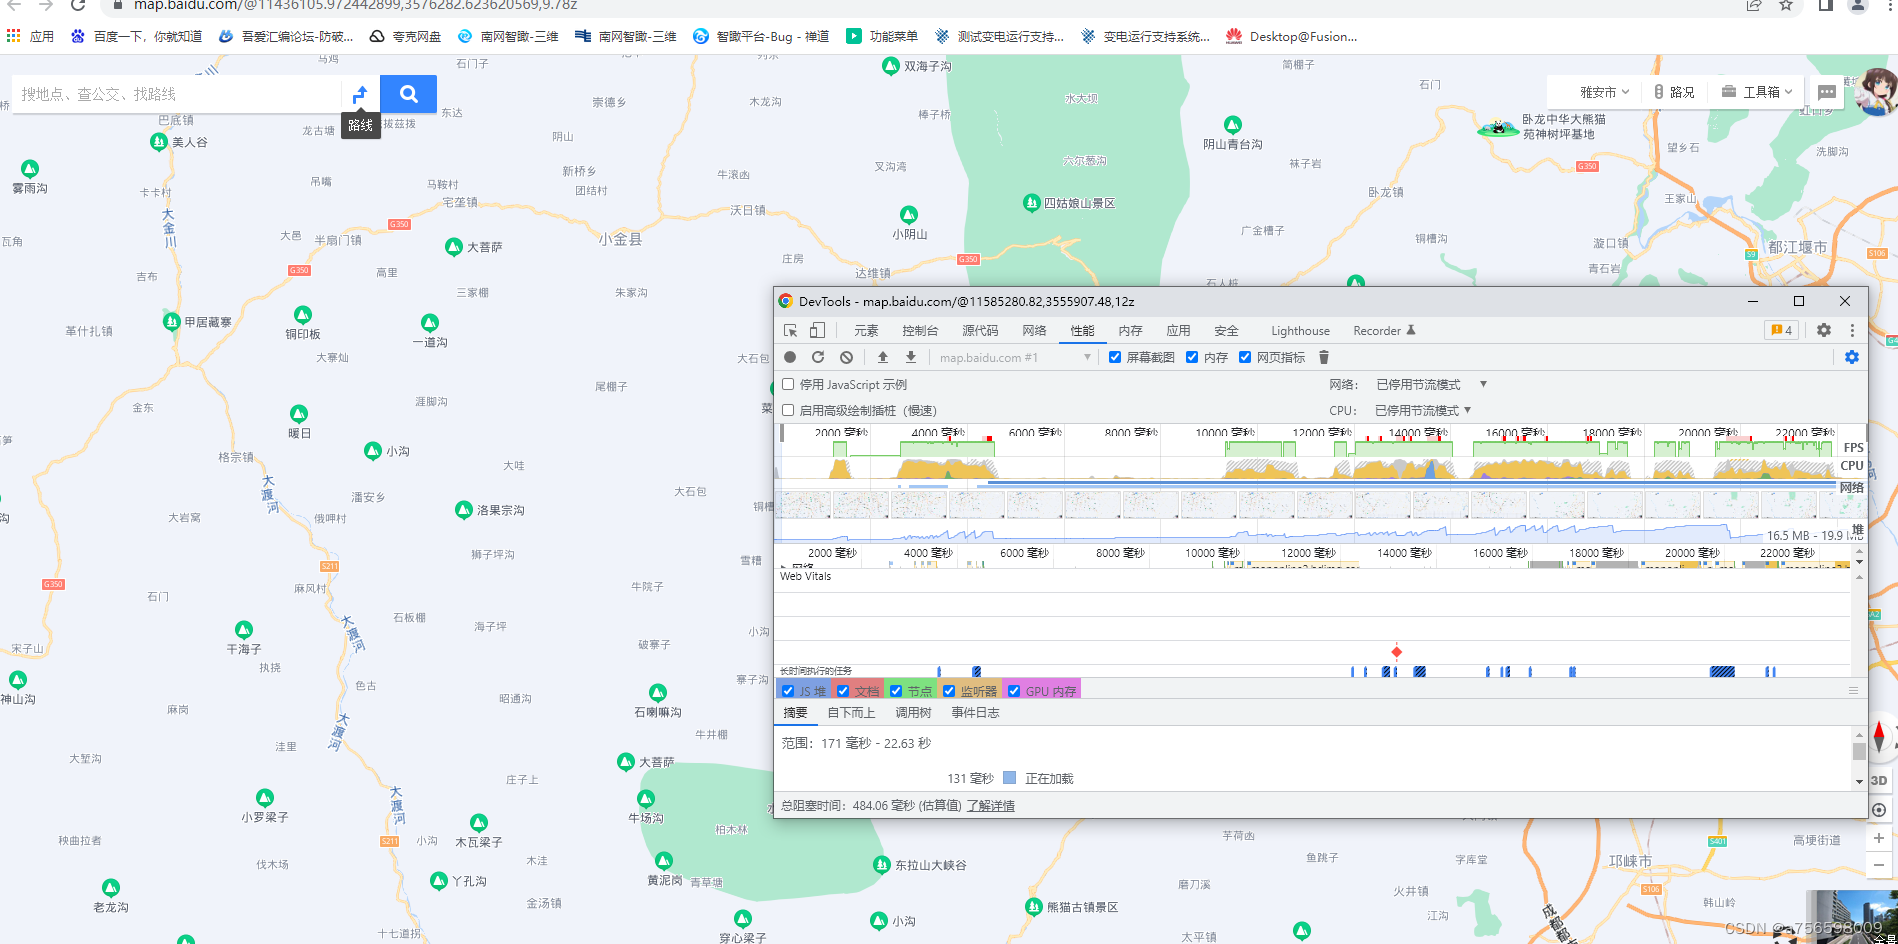Open capture settings blue gear icon
1898x944 pixels.
1852,357
